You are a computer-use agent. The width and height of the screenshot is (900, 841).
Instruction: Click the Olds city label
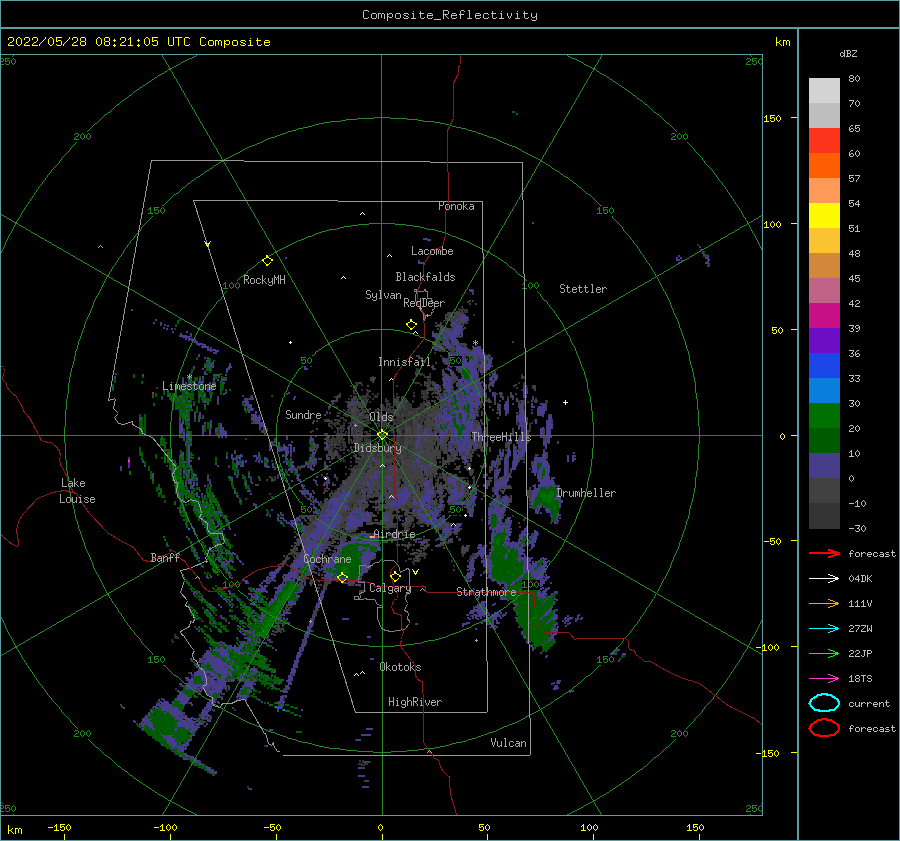click(381, 417)
